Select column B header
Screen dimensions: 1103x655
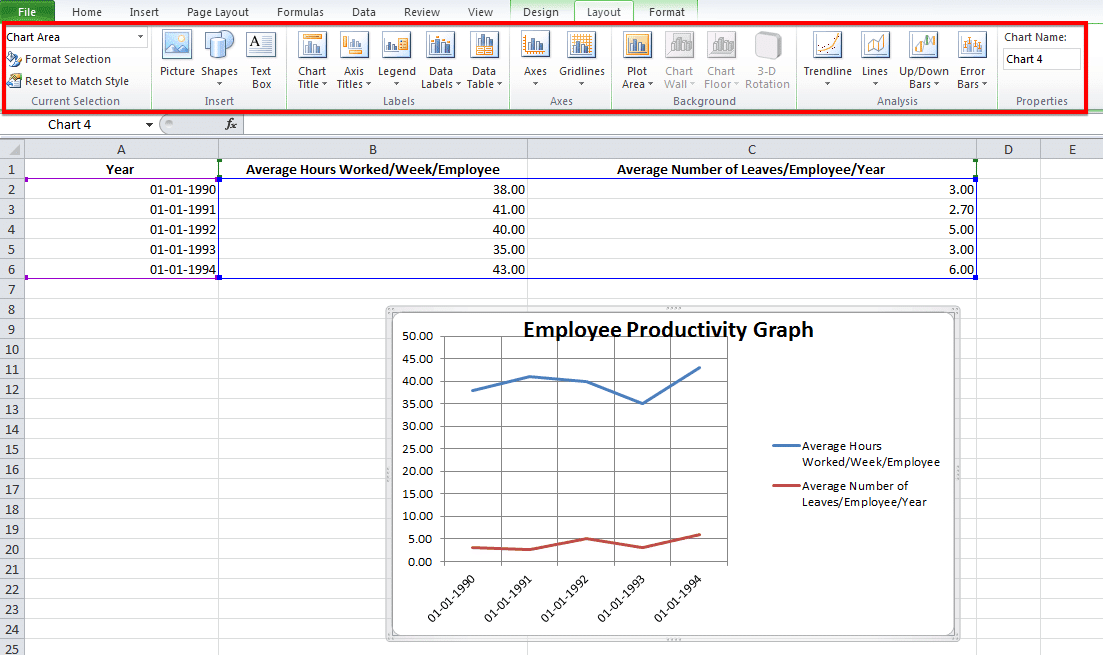373,149
